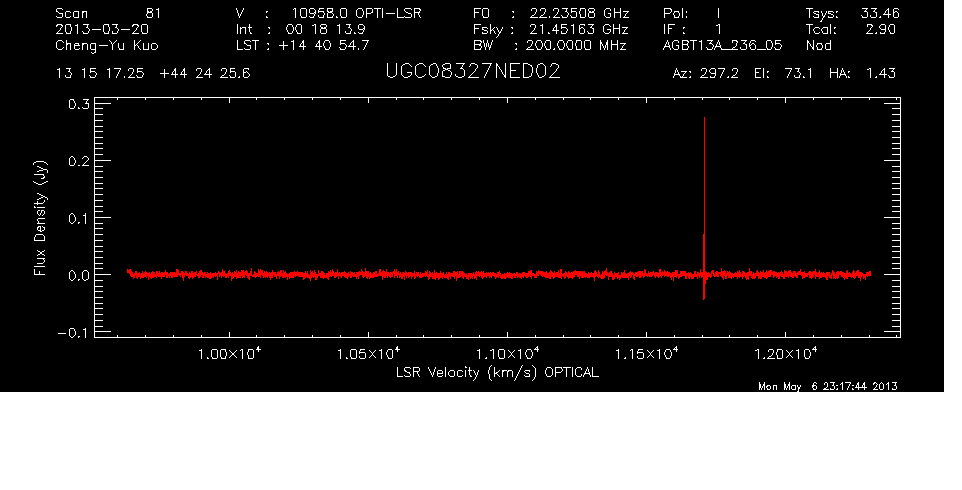The height and width of the screenshot is (490, 962).
Task: Click the 1.00×10⁴ x-axis tick label
Action: pyautogui.click(x=229, y=353)
